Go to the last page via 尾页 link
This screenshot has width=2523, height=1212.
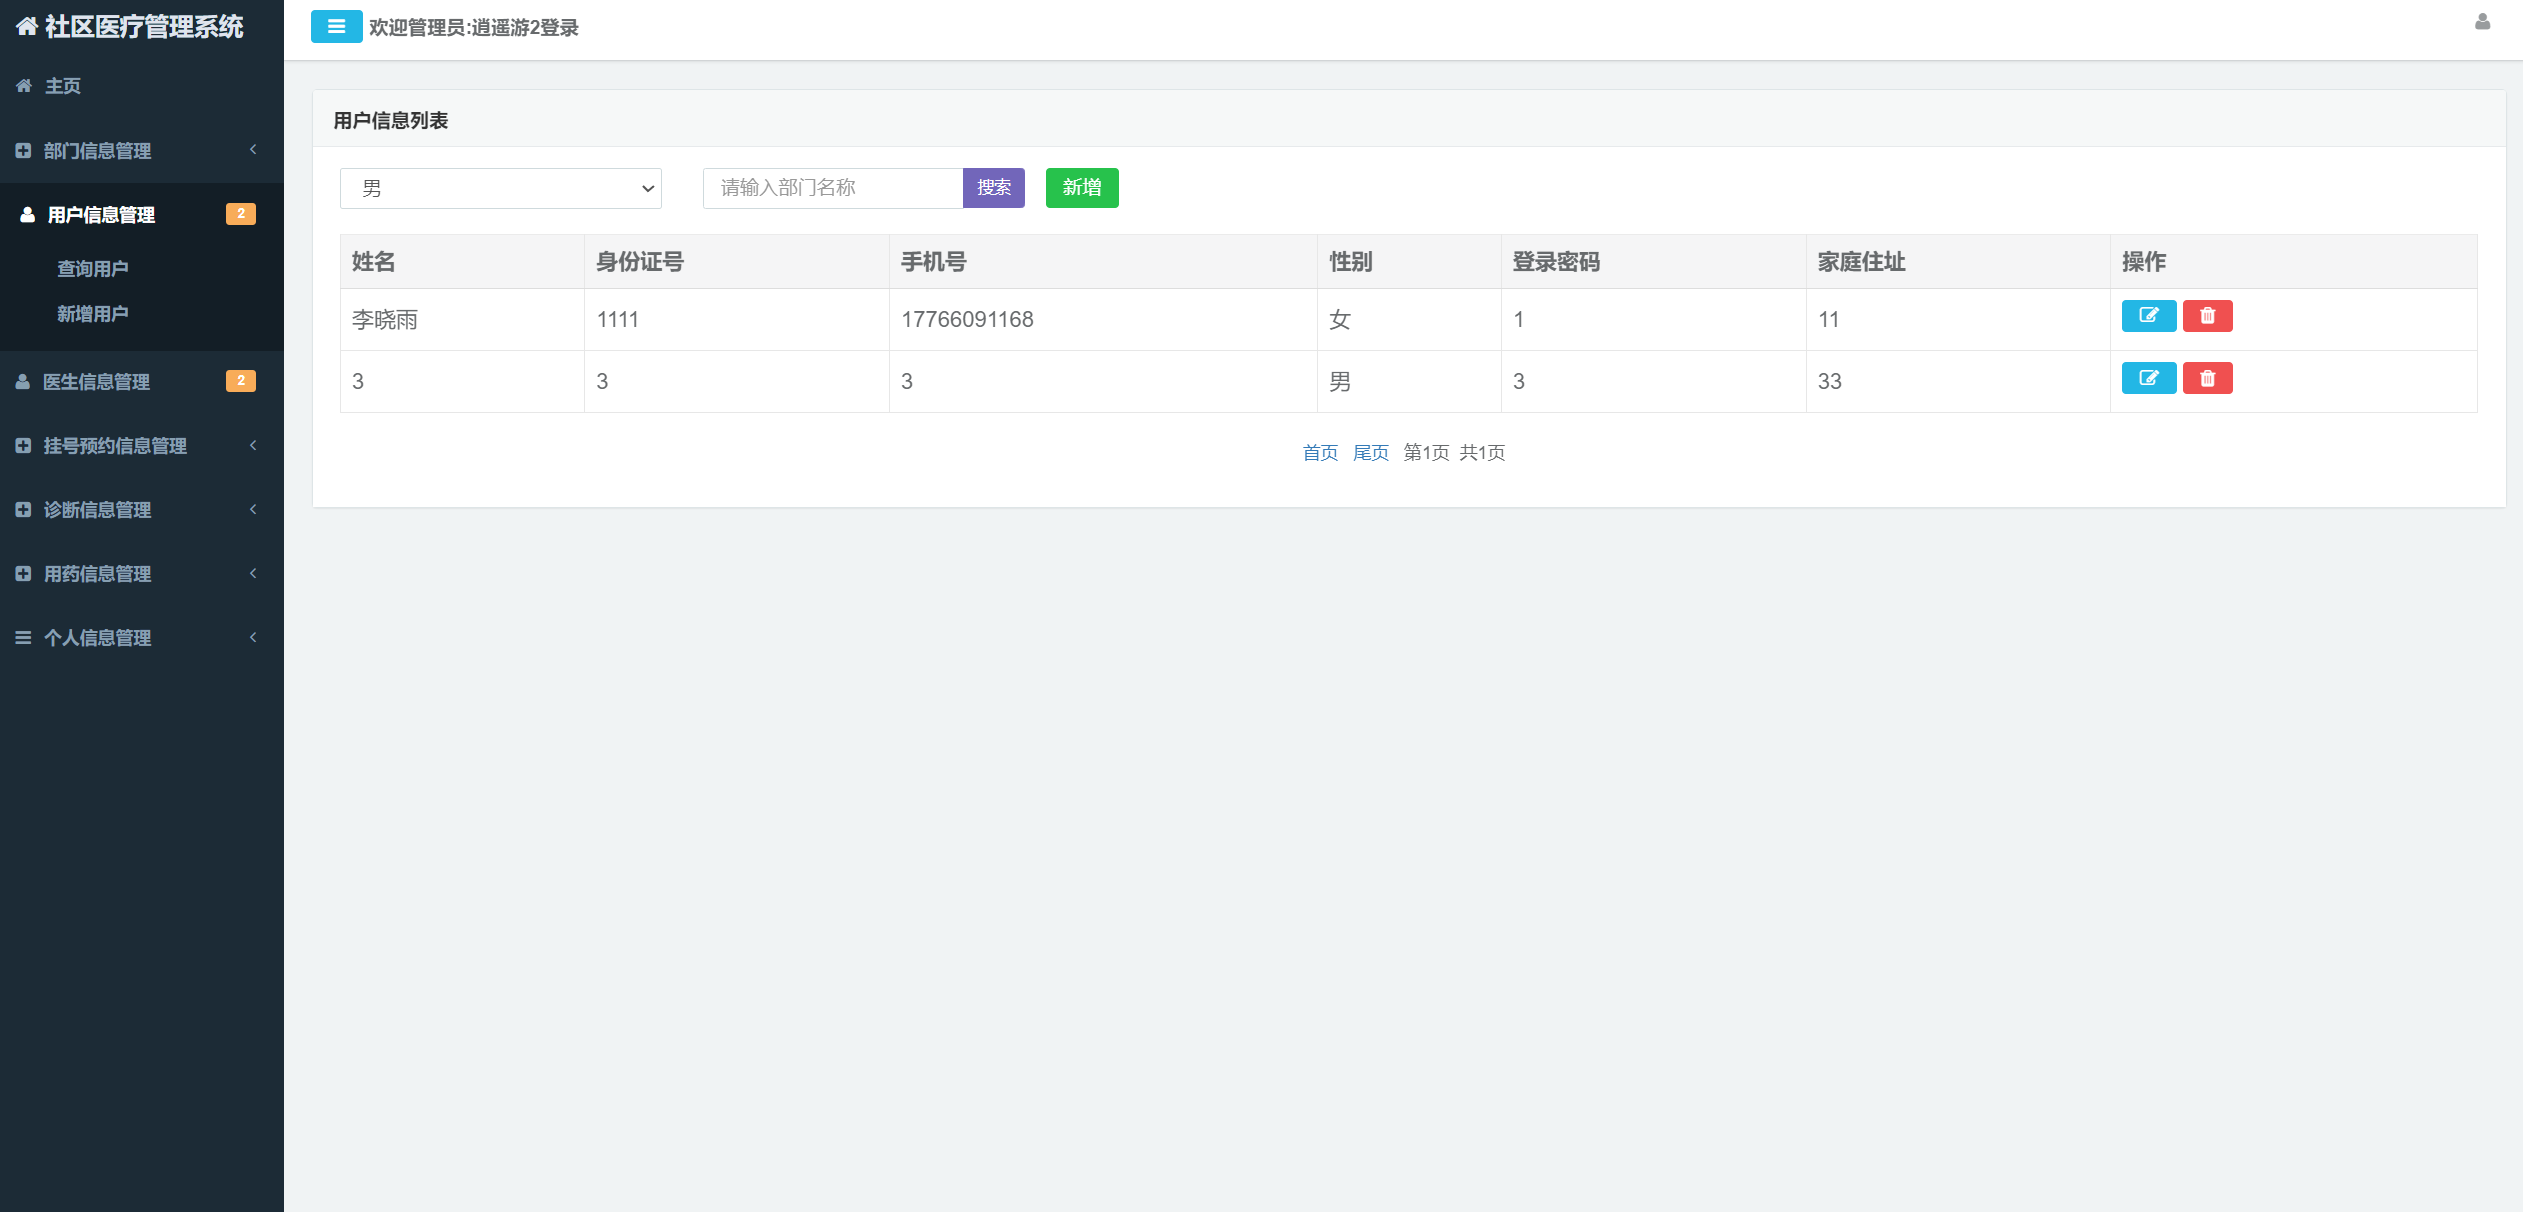pos(1370,452)
